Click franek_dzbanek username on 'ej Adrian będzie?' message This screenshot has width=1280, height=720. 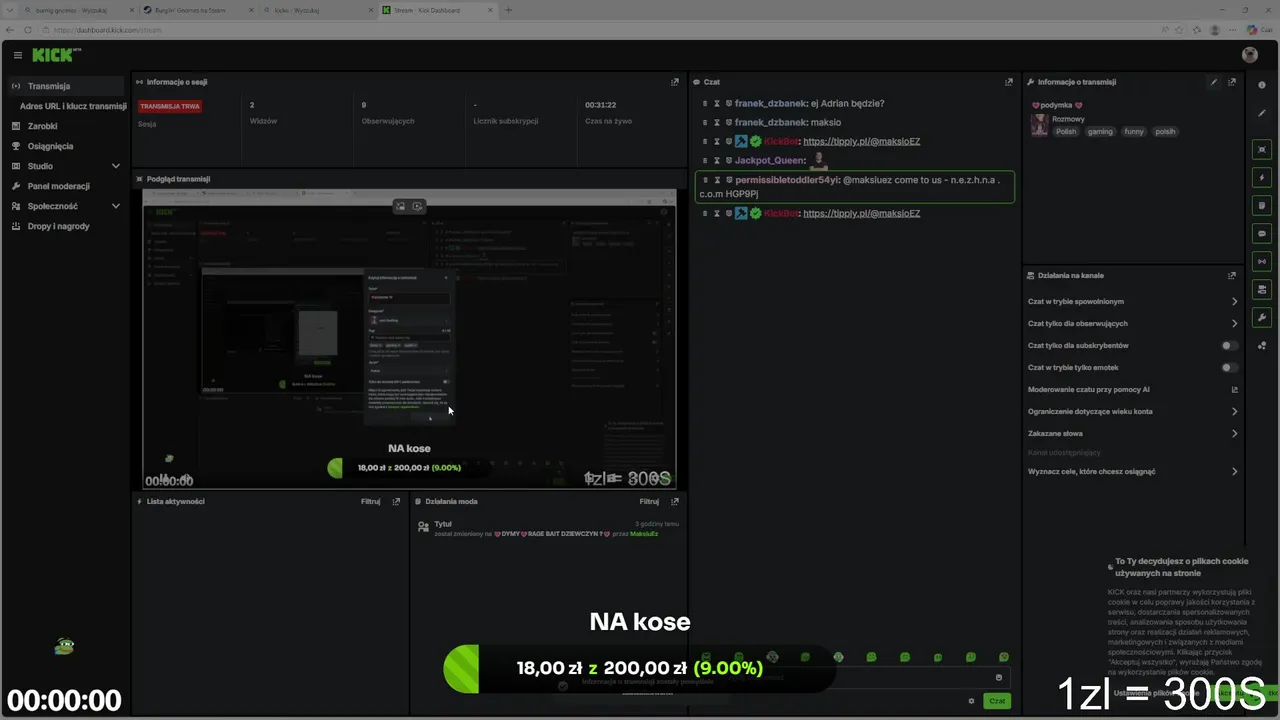click(x=771, y=103)
